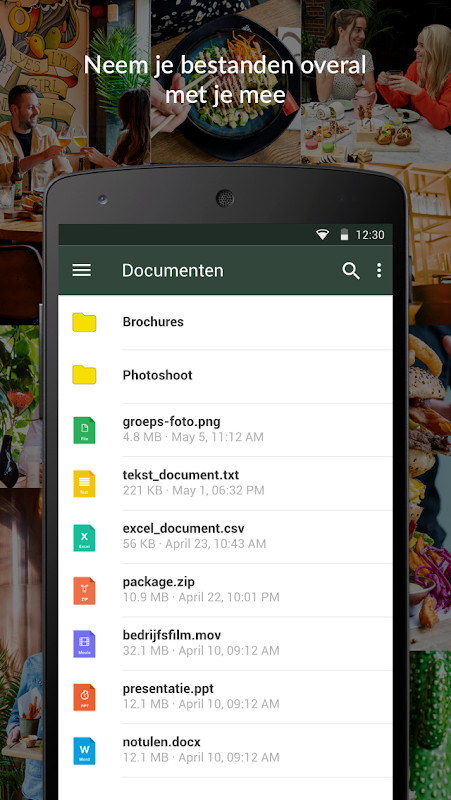Click the blue Word icon for notulen.docx
This screenshot has width=451, height=800.
coord(84,751)
